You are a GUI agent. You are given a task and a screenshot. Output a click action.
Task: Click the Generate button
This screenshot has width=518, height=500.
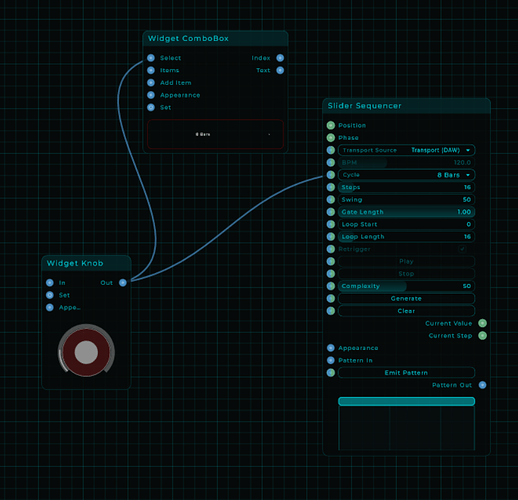coord(406,298)
